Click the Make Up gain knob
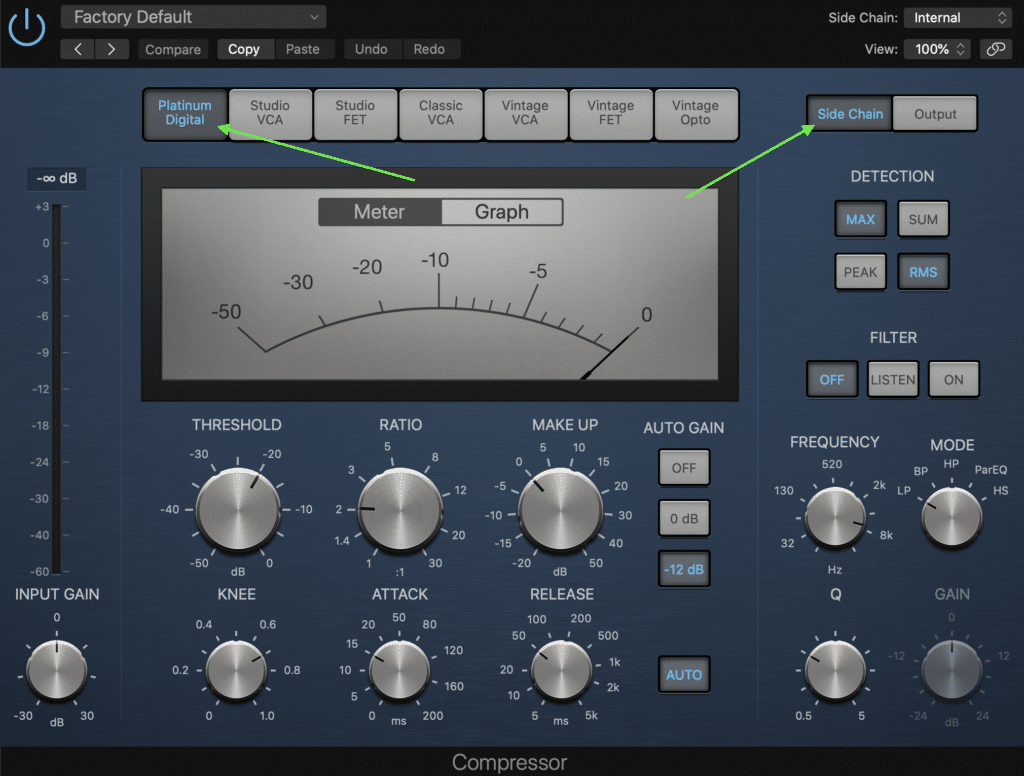 (x=560, y=509)
